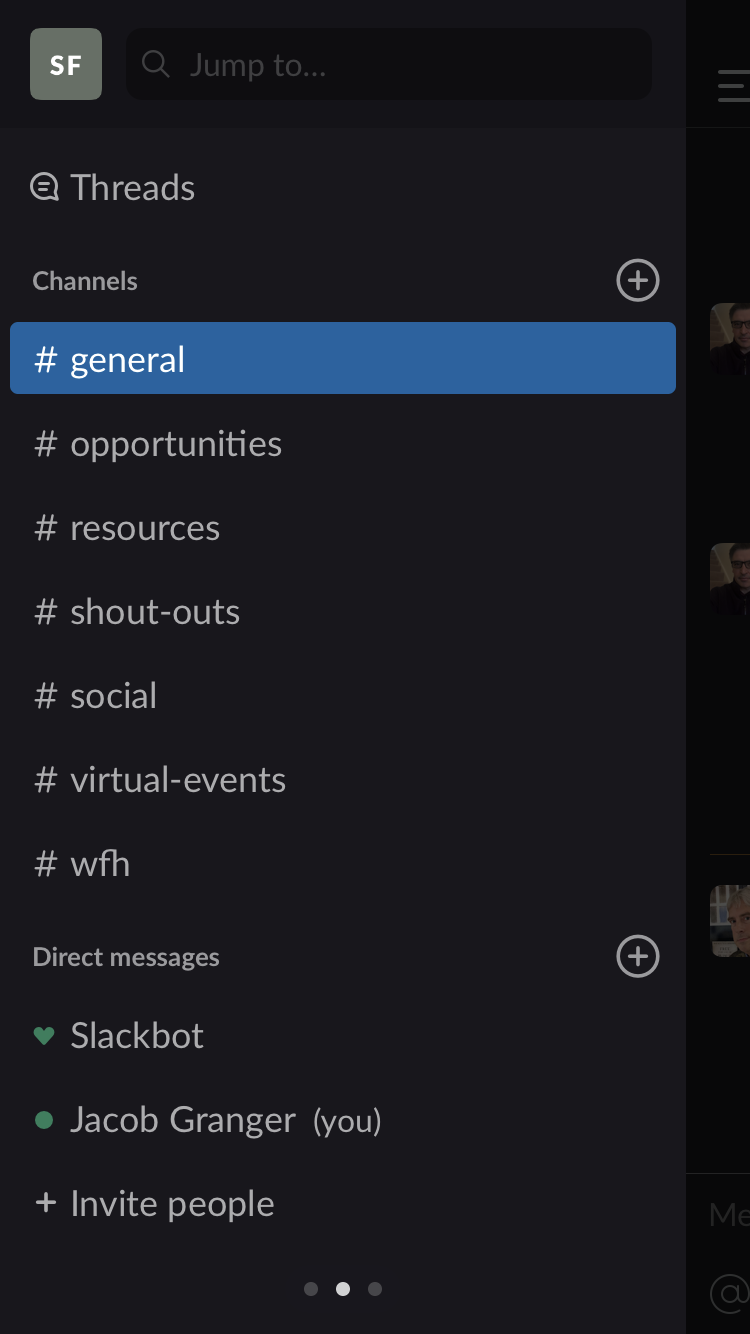This screenshot has width=750, height=1334.
Task: Open Slackbot direct message
Action: [x=137, y=1036]
